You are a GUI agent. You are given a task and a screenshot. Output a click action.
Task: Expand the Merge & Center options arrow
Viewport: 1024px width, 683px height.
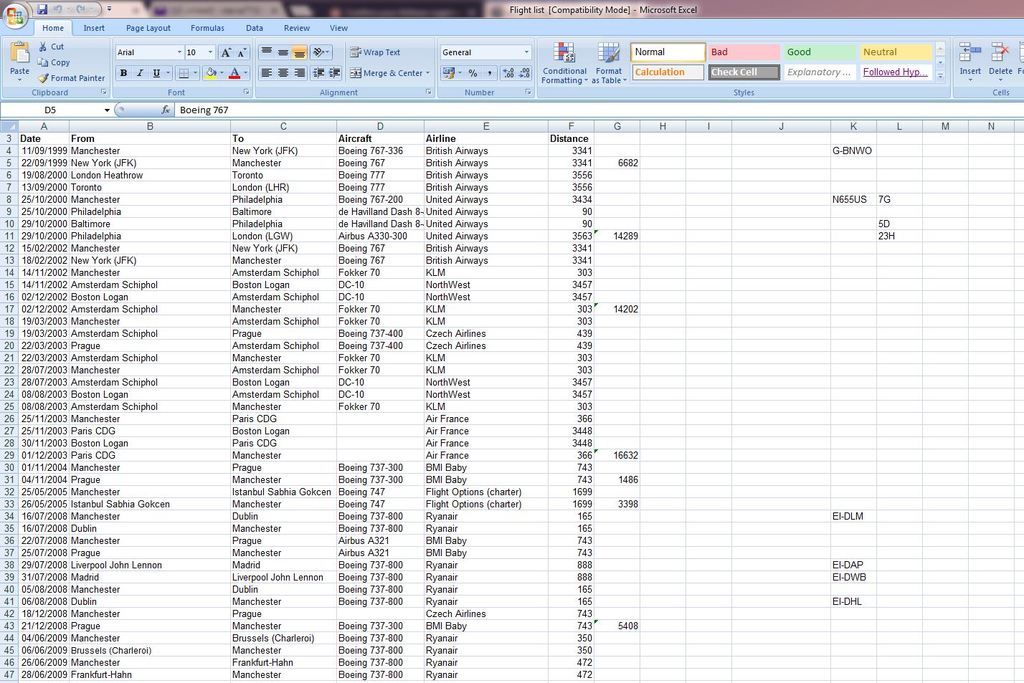[428, 73]
